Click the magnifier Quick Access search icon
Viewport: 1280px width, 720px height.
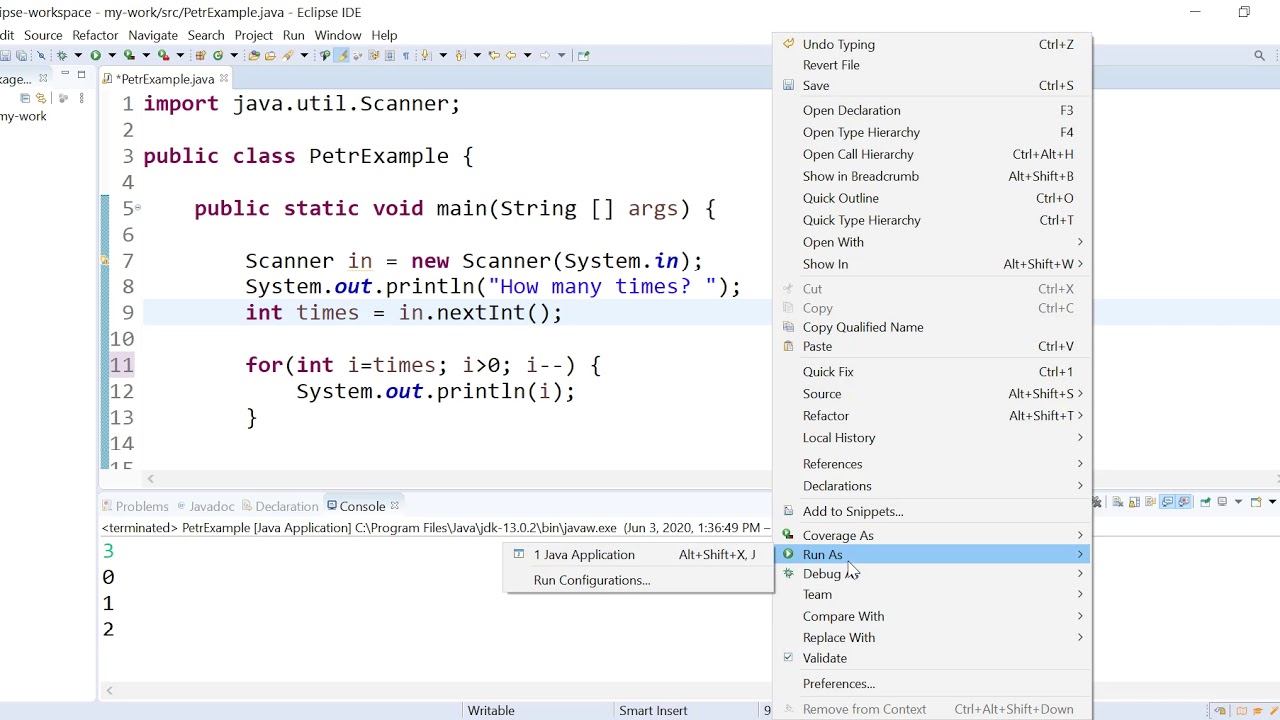click(x=1260, y=56)
